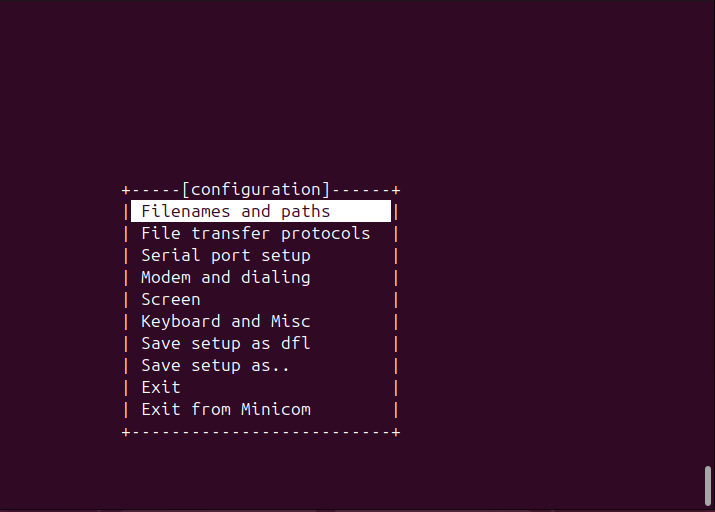Open Keyboard and Misc settings
715x512 pixels.
coord(225,321)
